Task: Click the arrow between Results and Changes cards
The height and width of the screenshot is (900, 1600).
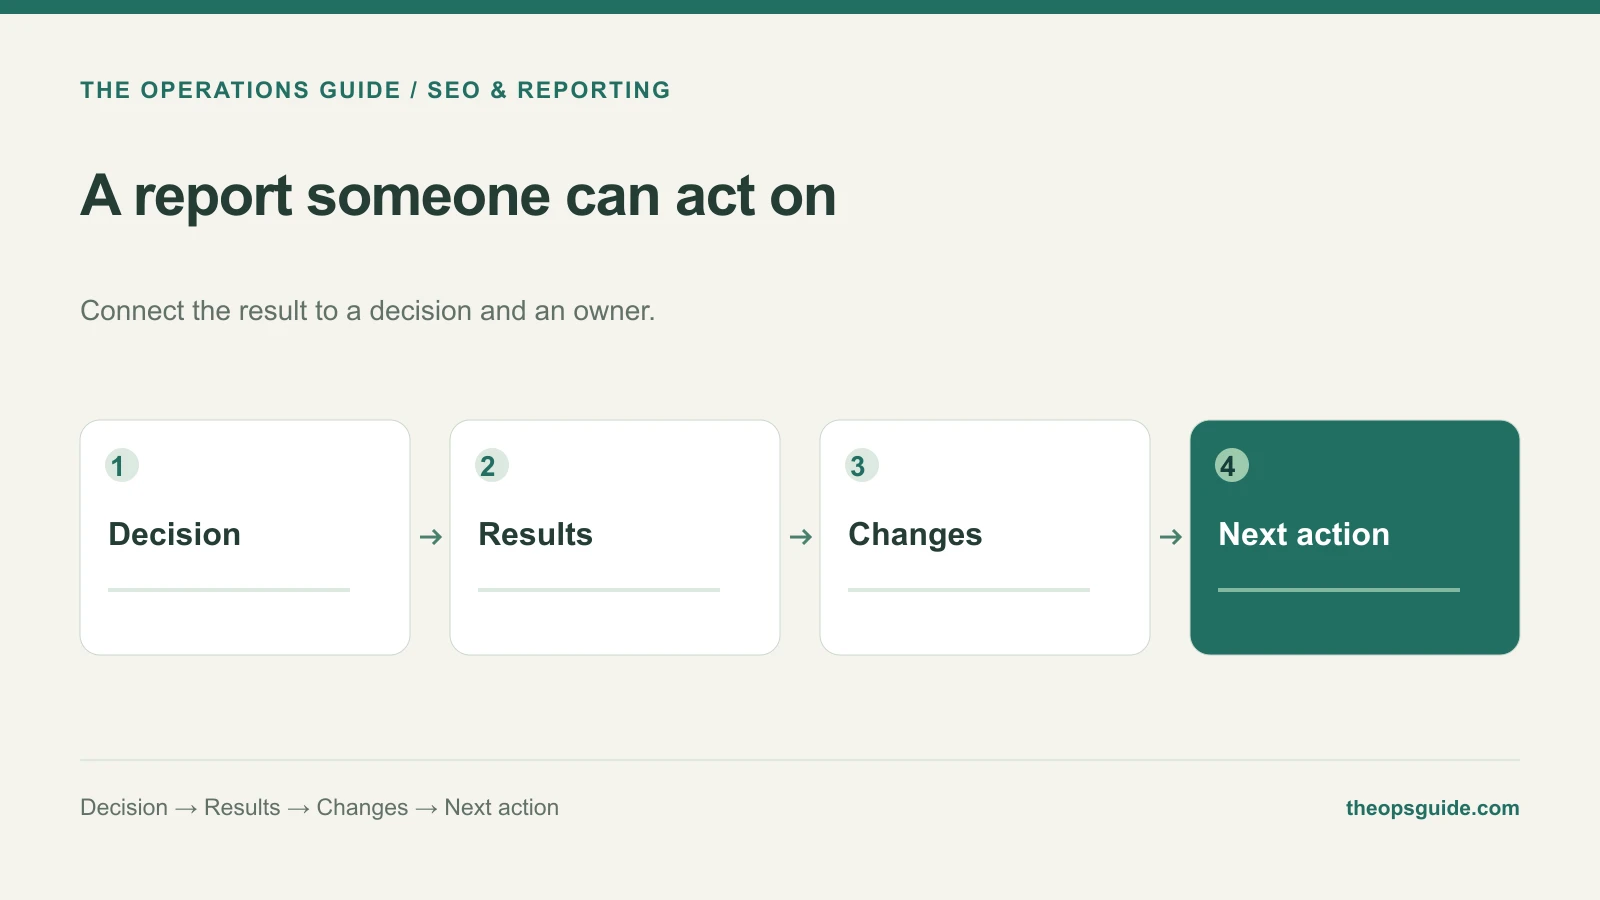Action: click(801, 537)
